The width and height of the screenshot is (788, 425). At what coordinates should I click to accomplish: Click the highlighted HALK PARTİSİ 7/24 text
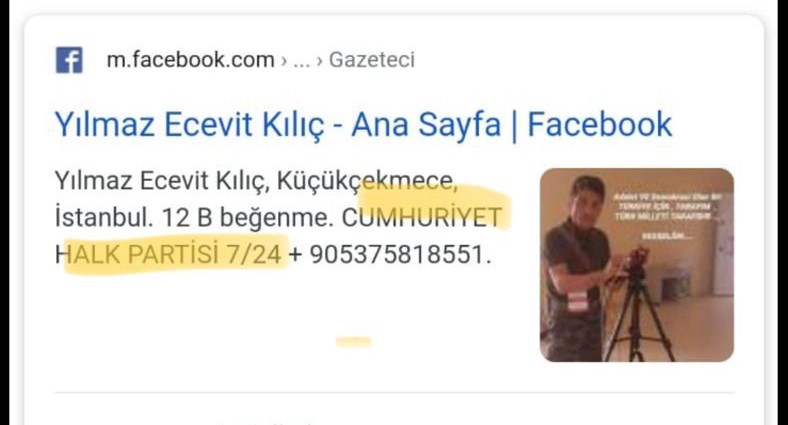[168, 254]
